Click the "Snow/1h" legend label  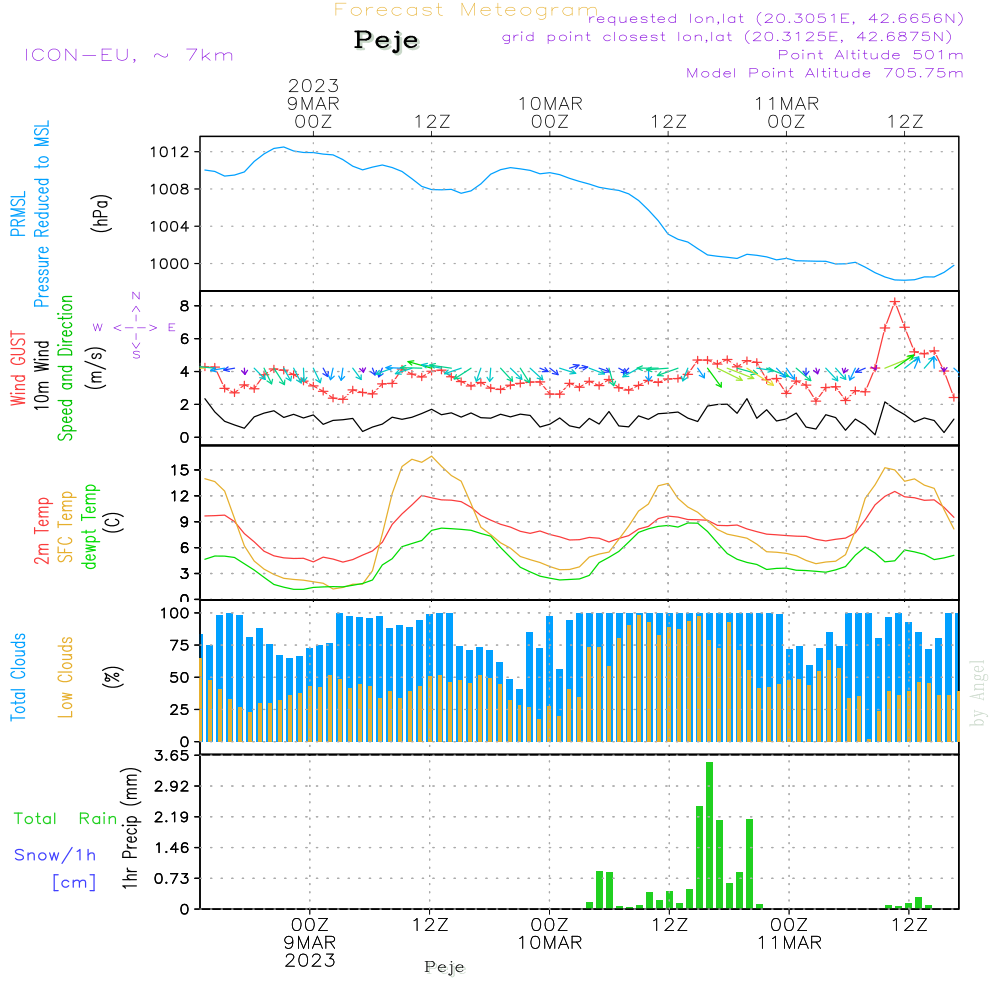point(55,855)
